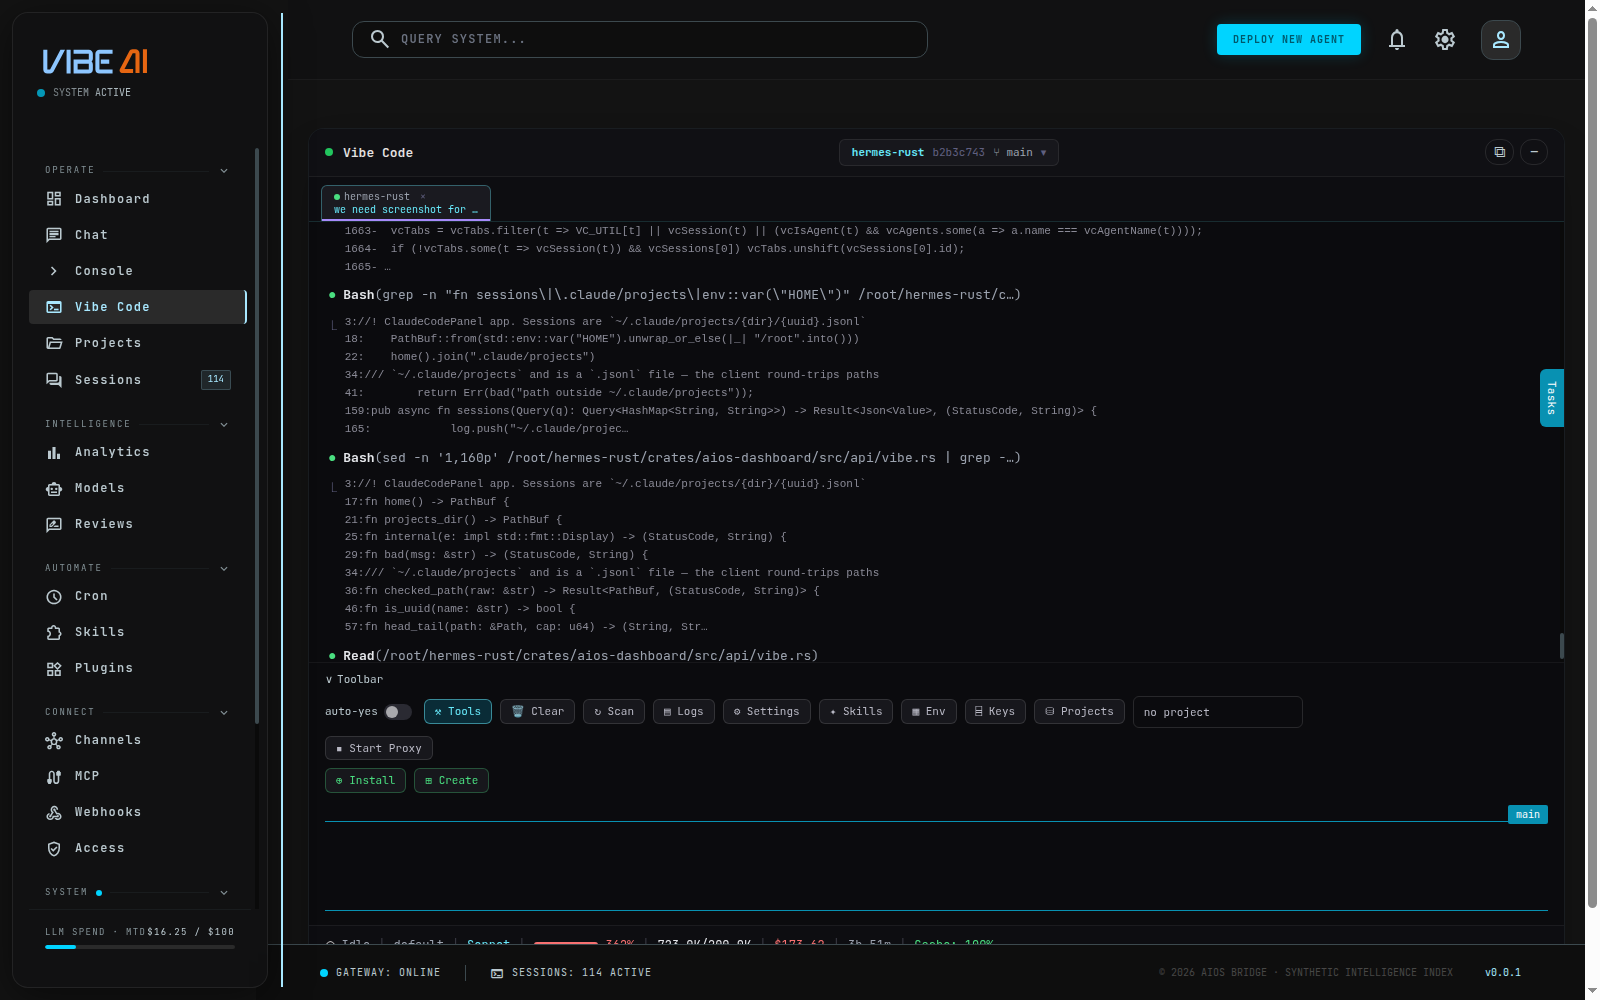The height and width of the screenshot is (1000, 1600).
Task: Close the hermes-rust session tab
Action: coord(423,196)
